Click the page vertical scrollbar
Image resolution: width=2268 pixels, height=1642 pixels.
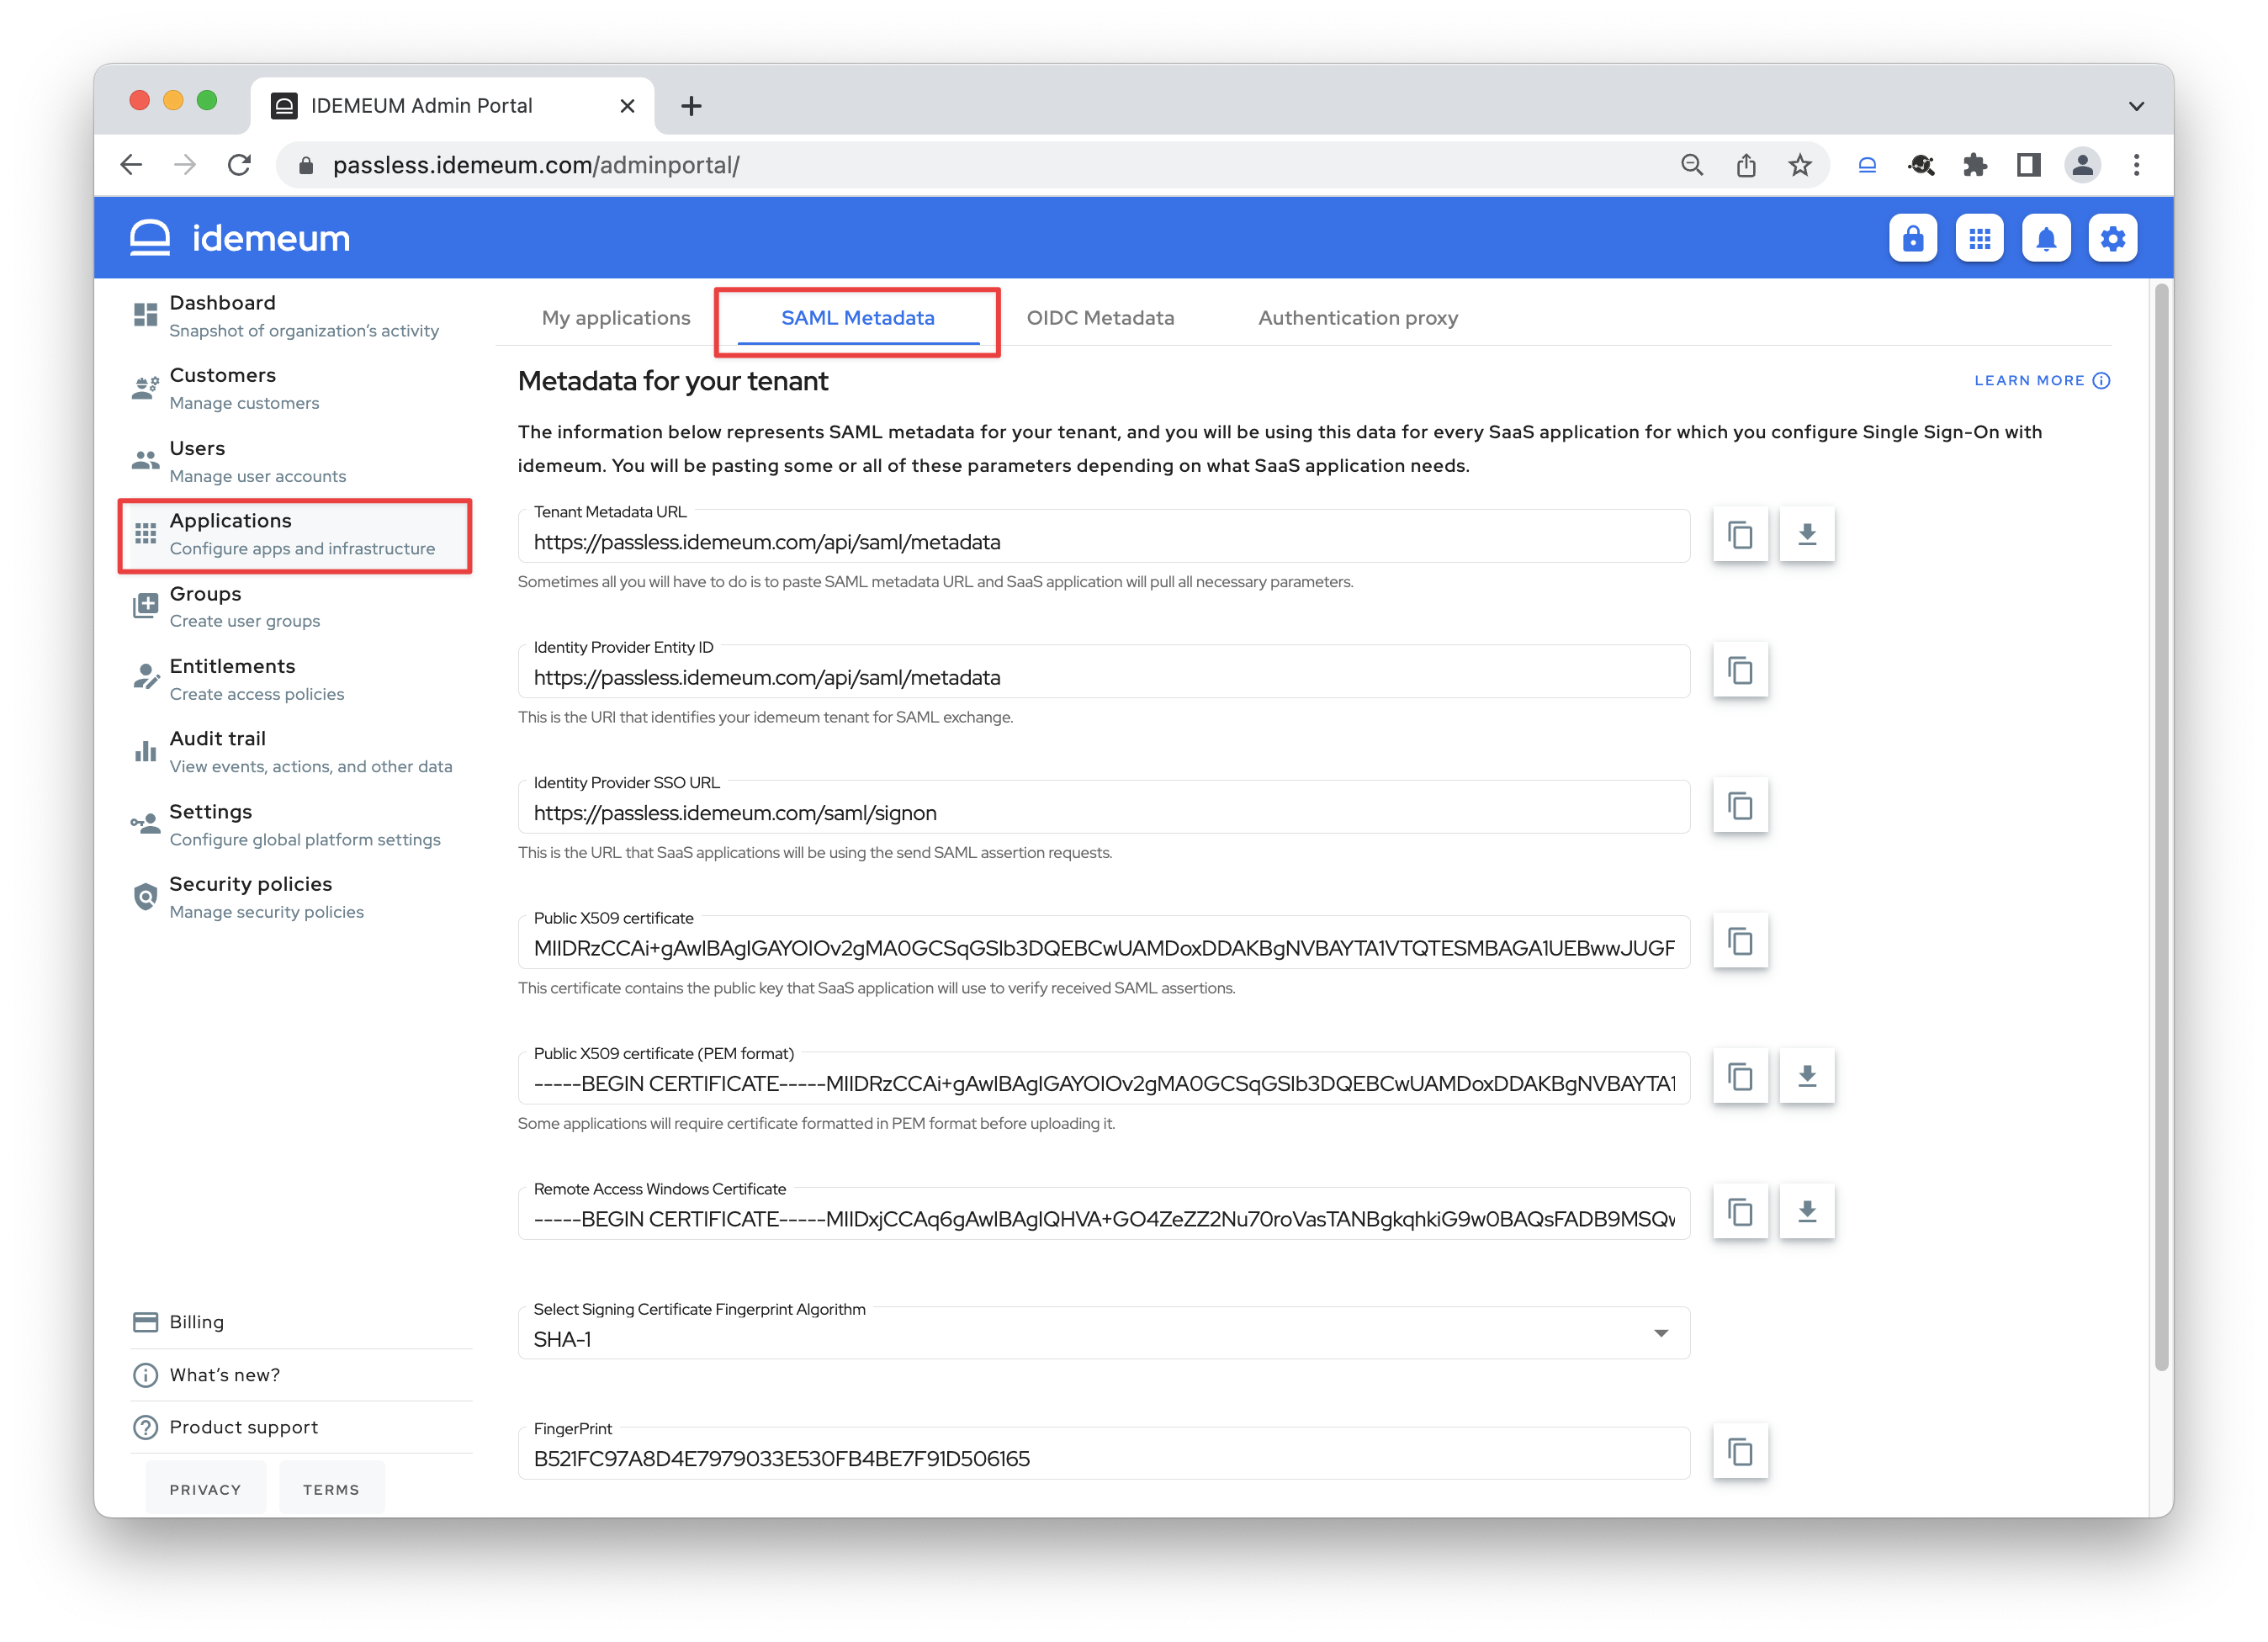tap(2162, 828)
